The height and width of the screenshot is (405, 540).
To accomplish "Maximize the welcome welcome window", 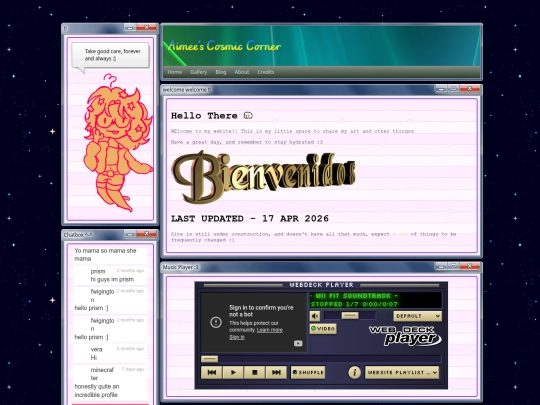I will (454, 89).
